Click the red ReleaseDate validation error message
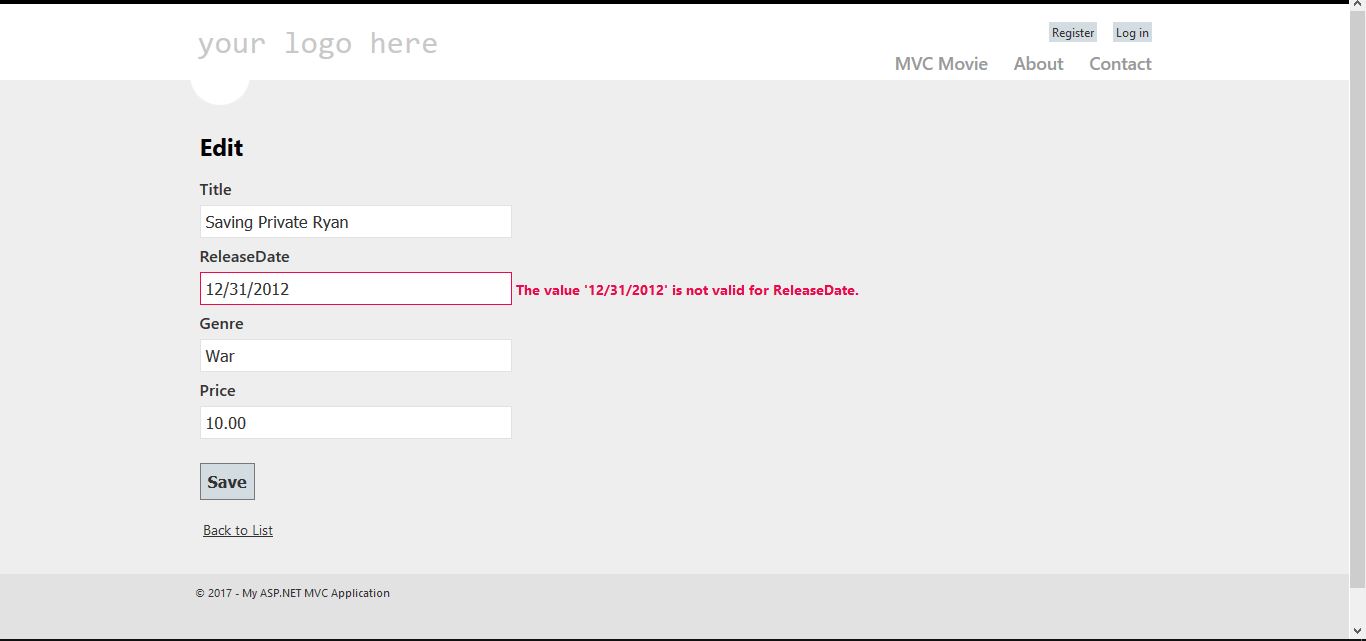The width and height of the screenshot is (1366, 641). tap(687, 291)
